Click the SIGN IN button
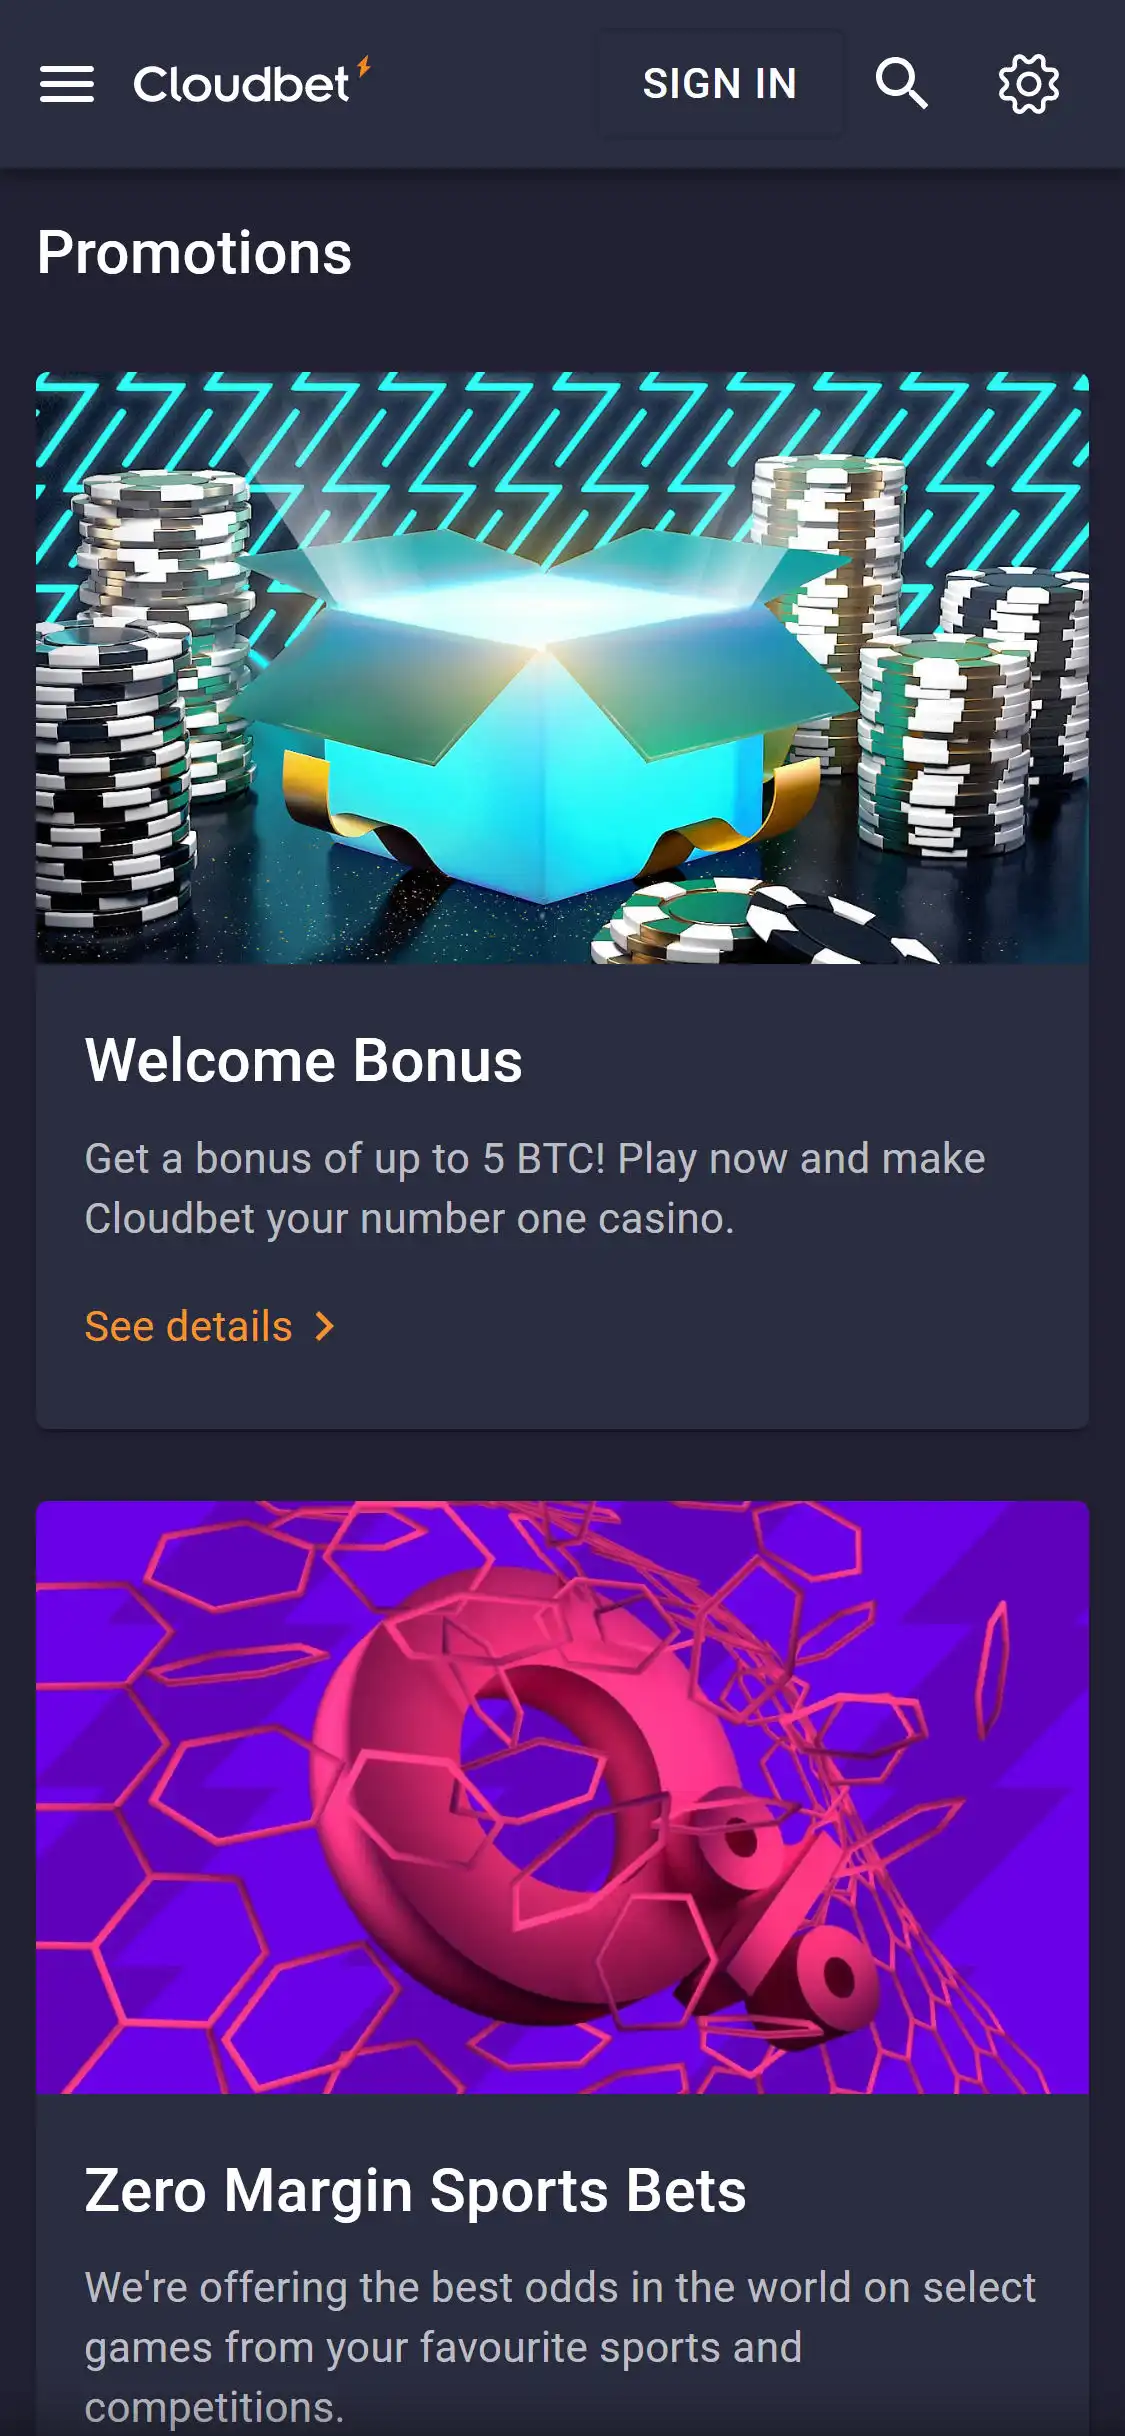 pyautogui.click(x=720, y=84)
